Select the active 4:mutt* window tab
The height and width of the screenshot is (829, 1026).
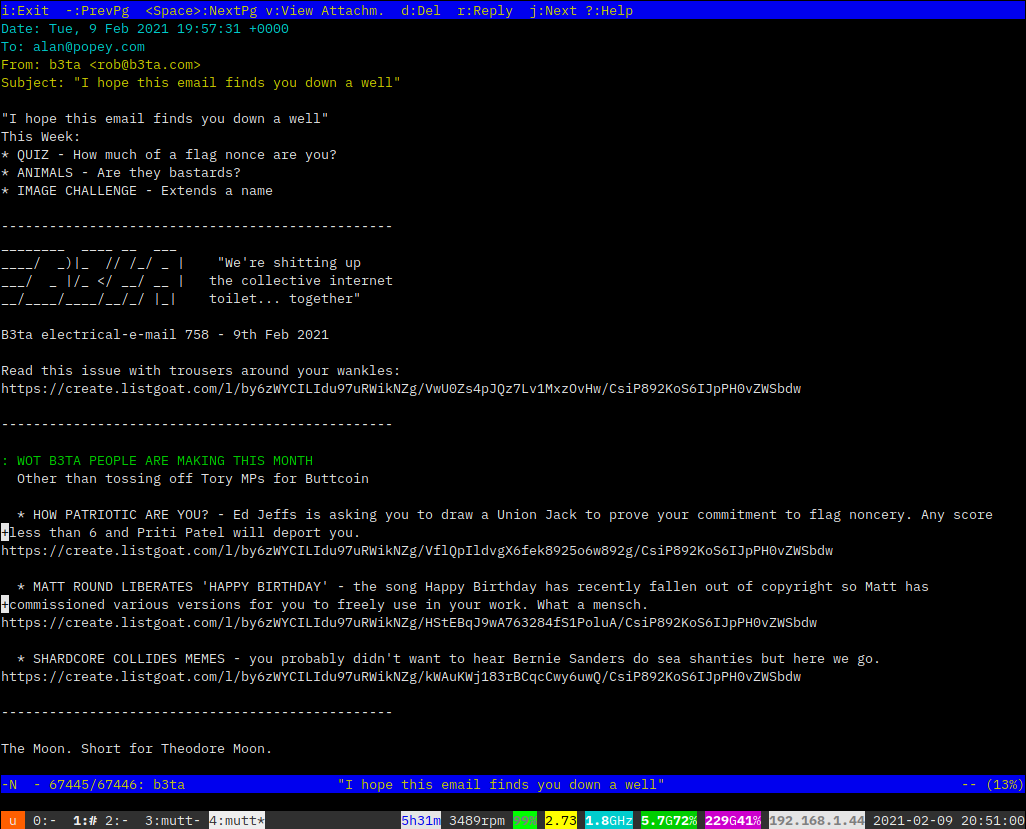237,820
